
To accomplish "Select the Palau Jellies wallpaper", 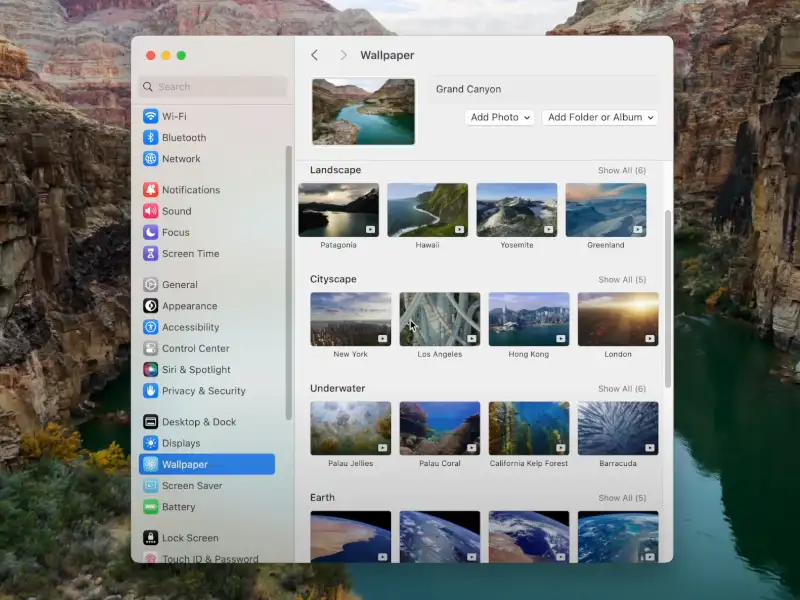I will [x=351, y=429].
